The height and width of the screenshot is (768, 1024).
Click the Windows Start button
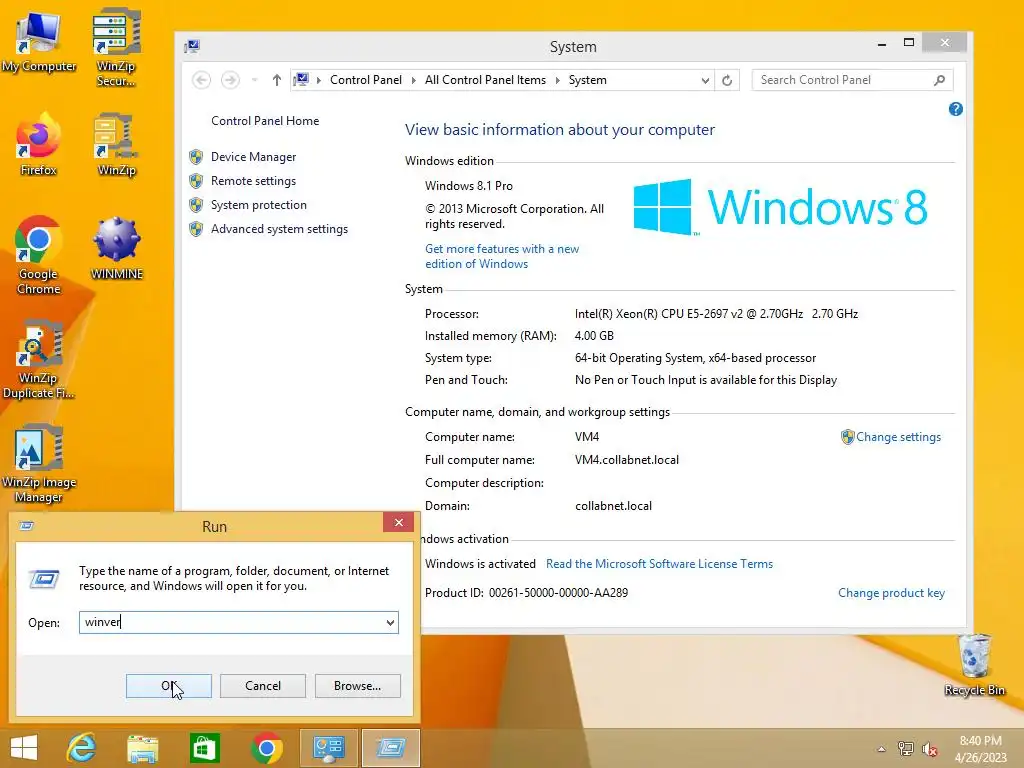[24, 748]
